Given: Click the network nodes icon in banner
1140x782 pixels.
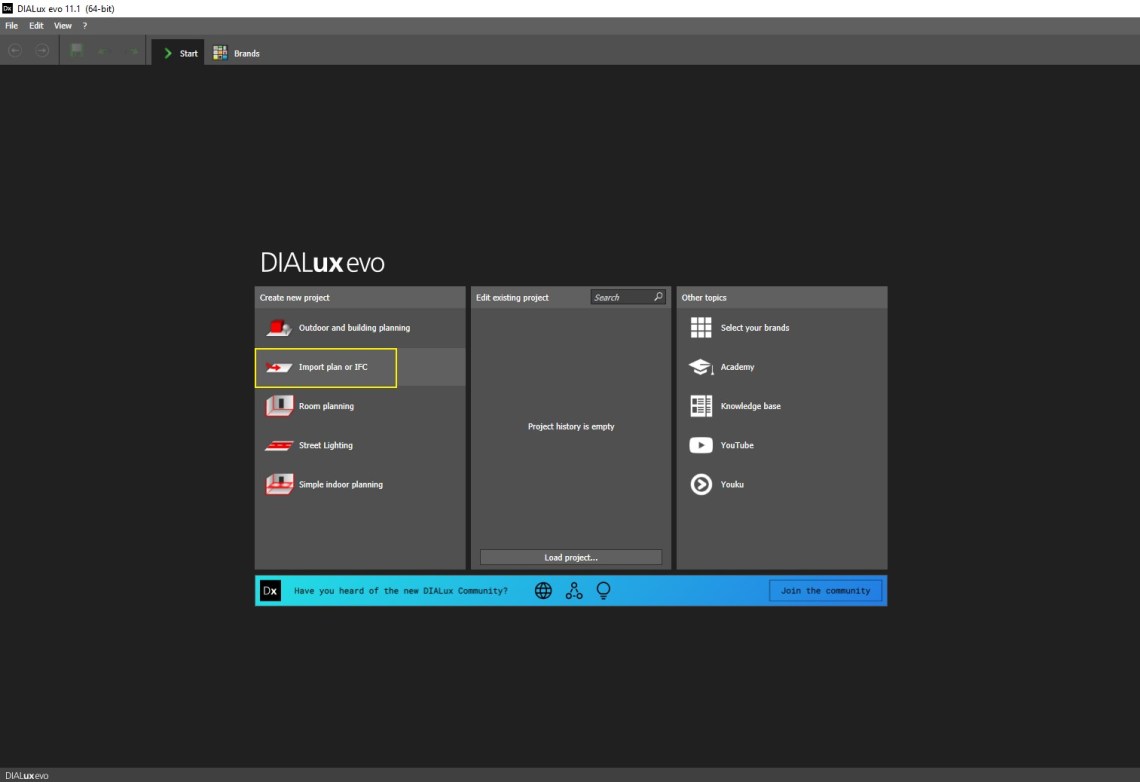Looking at the screenshot, I should [x=573, y=591].
